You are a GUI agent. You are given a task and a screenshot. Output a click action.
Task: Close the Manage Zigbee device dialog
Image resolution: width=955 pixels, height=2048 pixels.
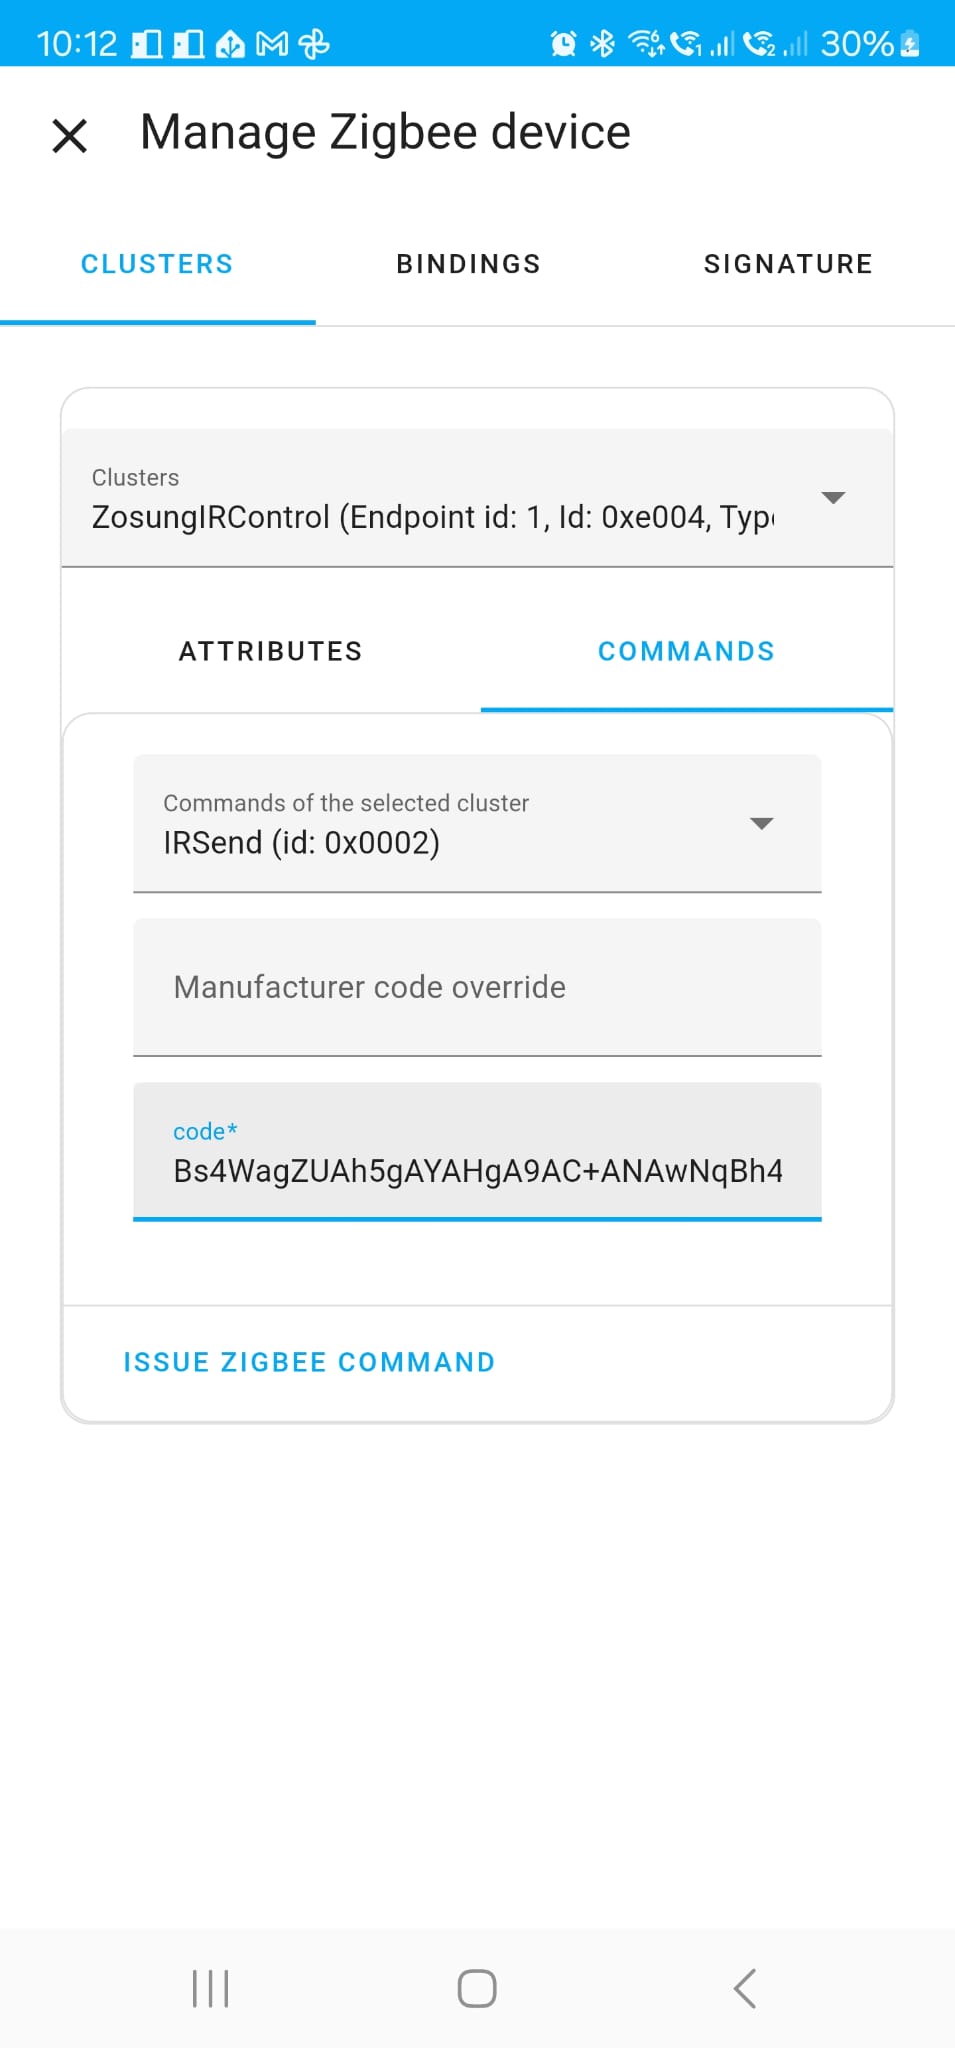pyautogui.click(x=70, y=135)
